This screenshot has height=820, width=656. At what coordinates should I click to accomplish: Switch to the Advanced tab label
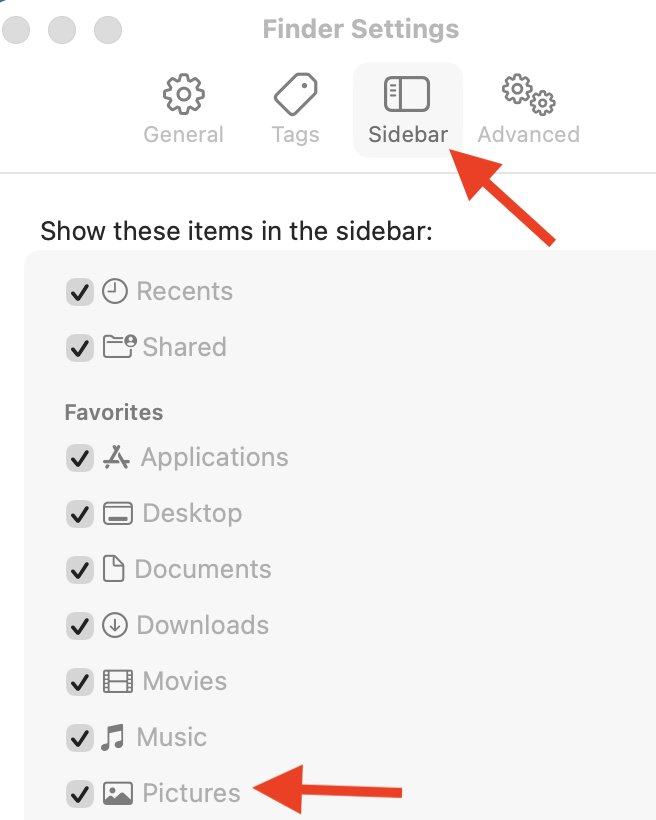[x=528, y=134]
